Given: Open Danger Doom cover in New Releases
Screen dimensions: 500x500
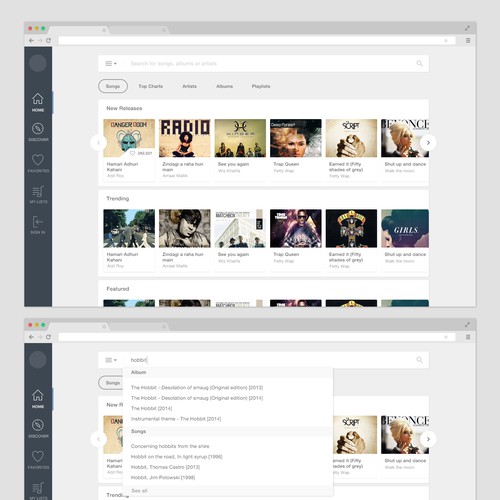Looking at the screenshot, I should tap(129, 138).
